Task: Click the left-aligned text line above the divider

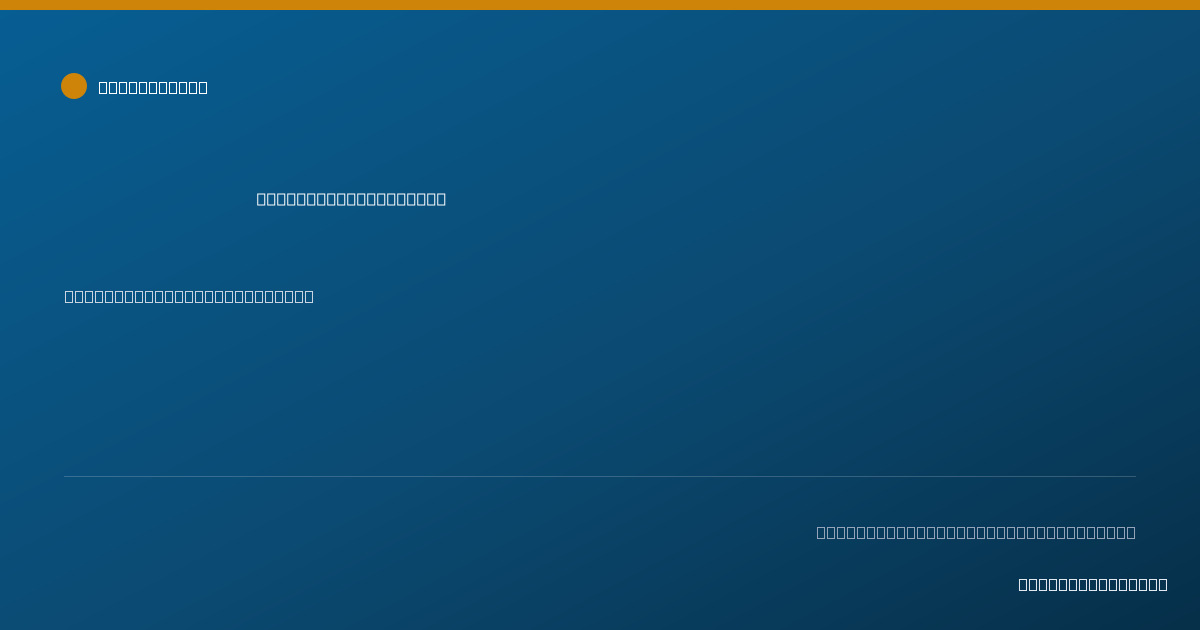Action: click(189, 296)
